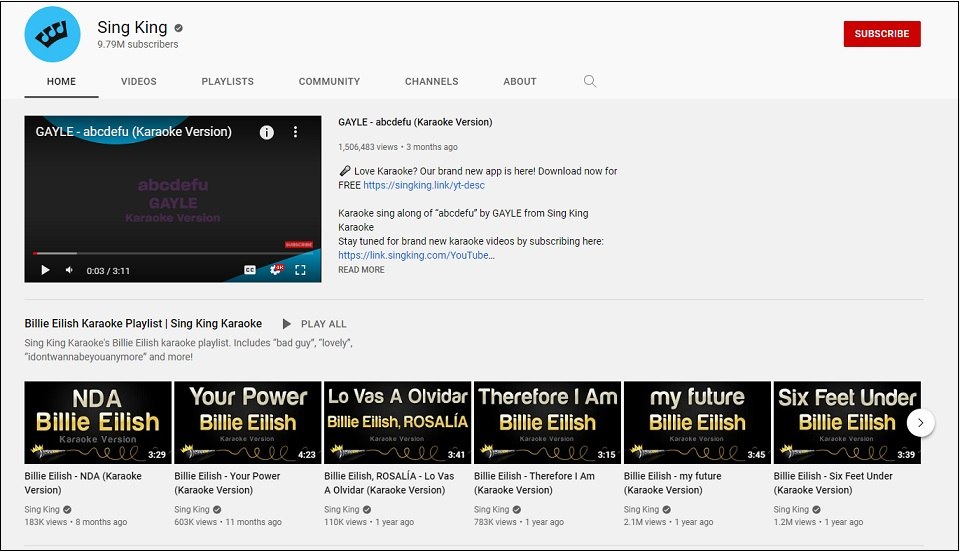
Task: Click title Billie Eilish, ROSALÍA - Lo Vas A Olvidar
Action: pyautogui.click(x=389, y=483)
